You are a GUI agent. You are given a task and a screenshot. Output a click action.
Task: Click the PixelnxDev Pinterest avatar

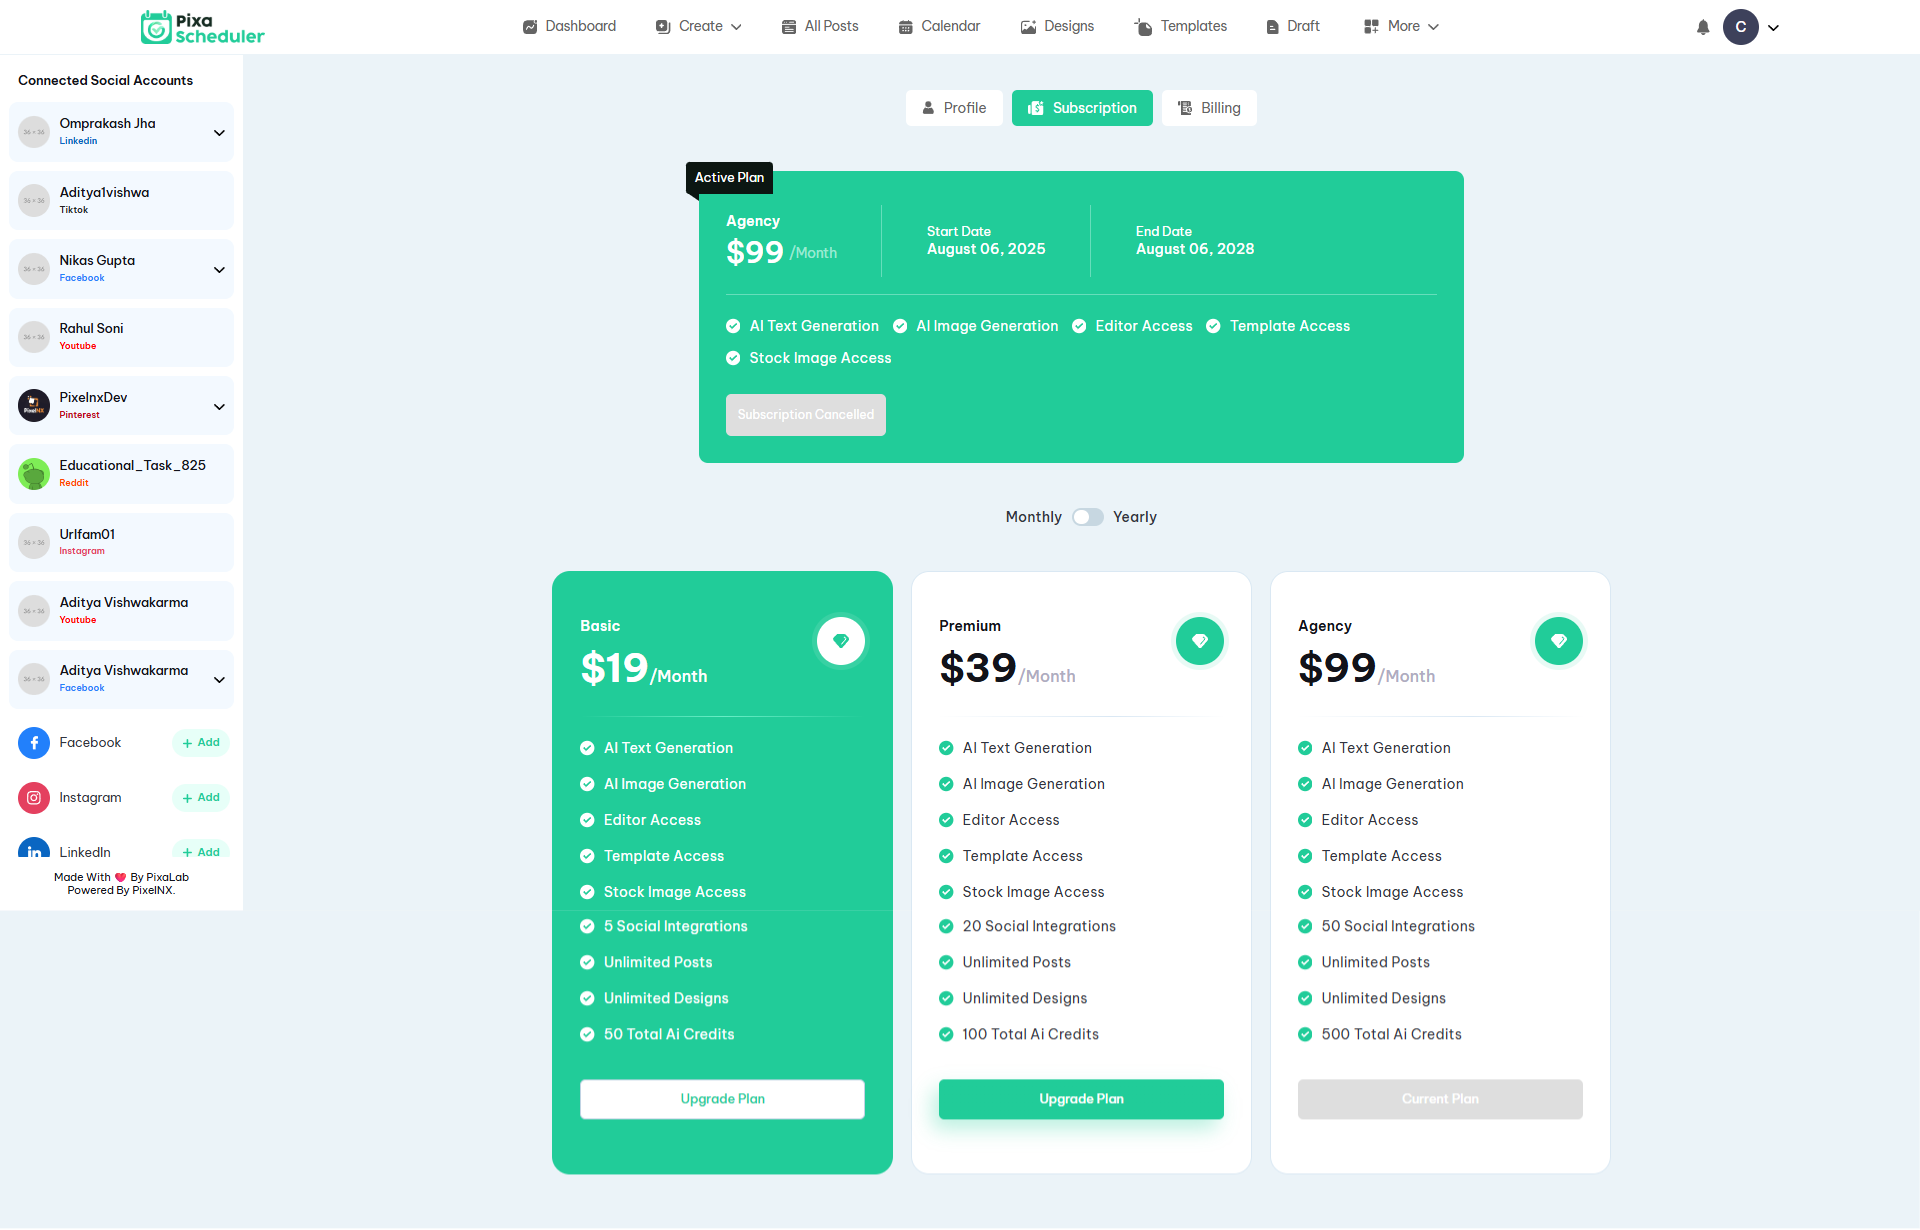[x=34, y=405]
